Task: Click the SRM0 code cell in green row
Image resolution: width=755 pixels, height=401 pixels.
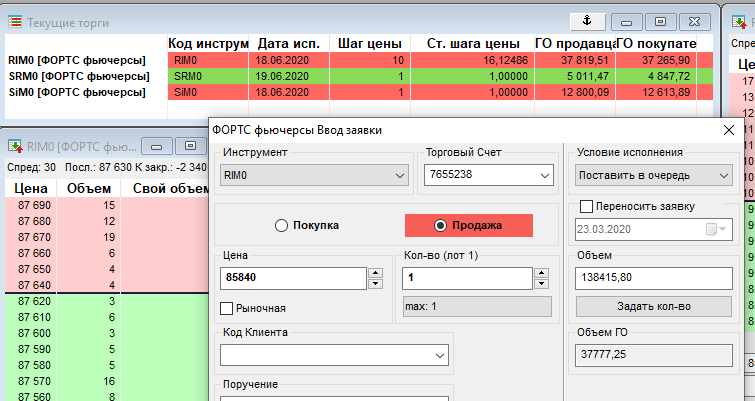Action: pos(208,77)
